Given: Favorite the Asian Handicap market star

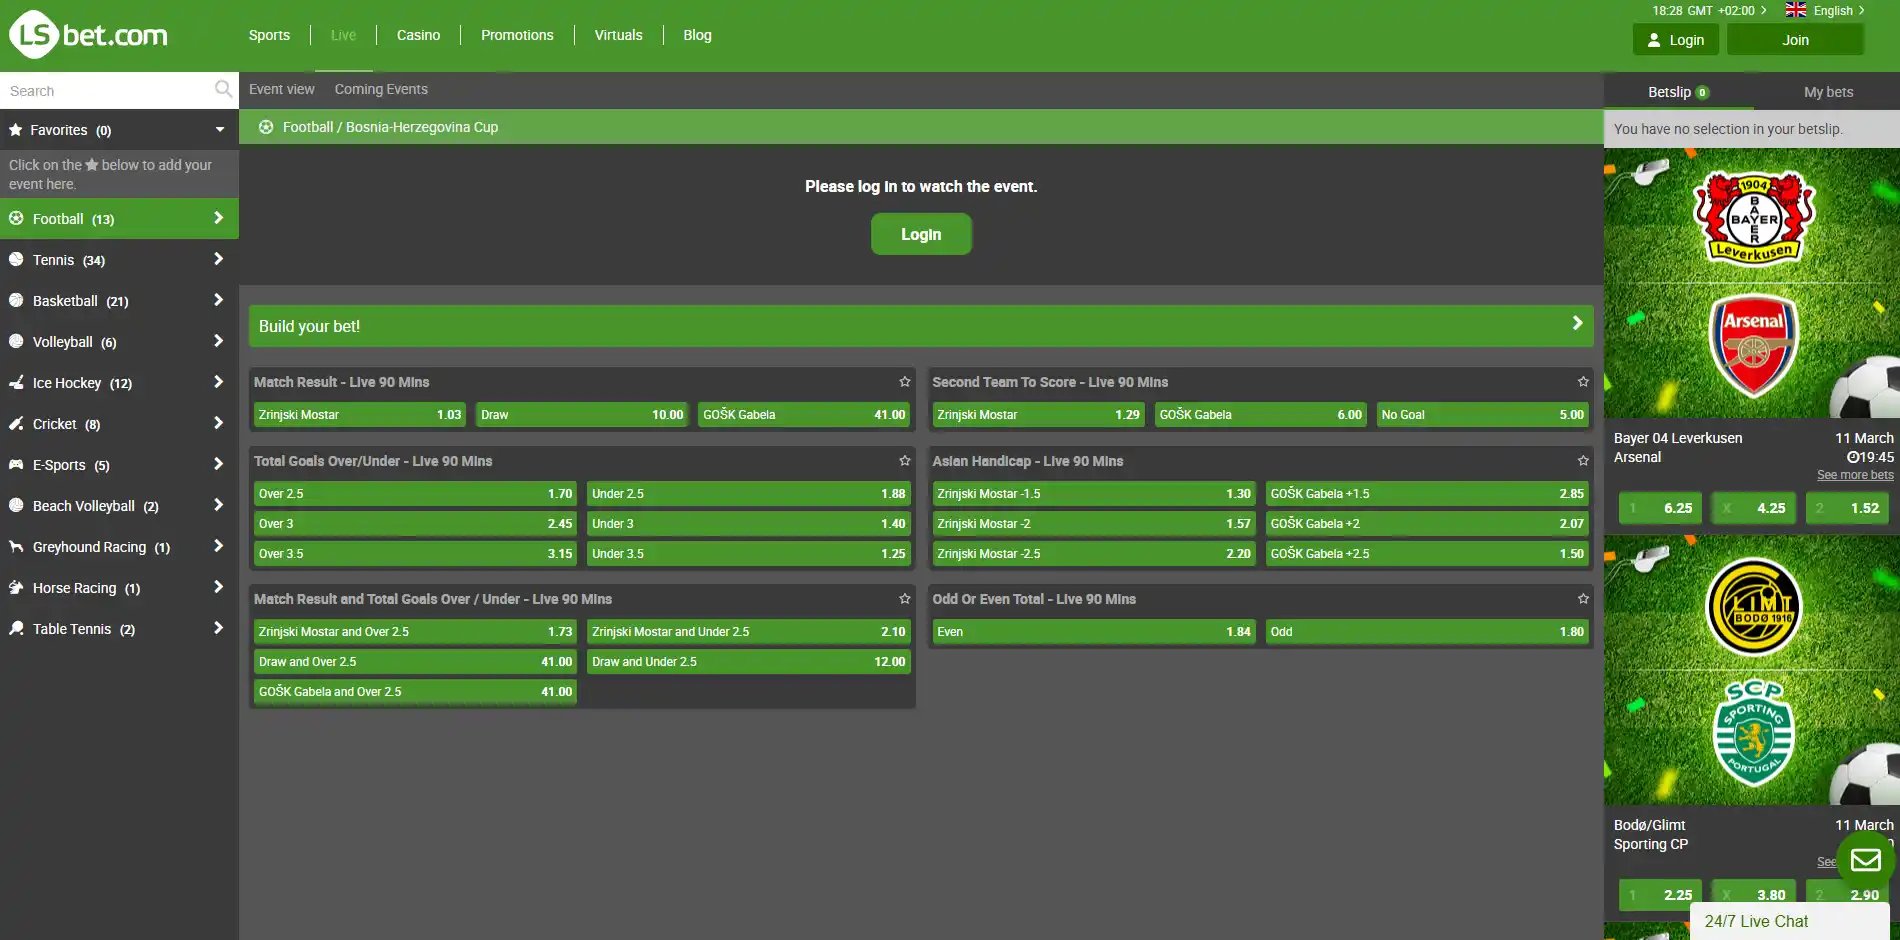Looking at the screenshot, I should point(1583,461).
